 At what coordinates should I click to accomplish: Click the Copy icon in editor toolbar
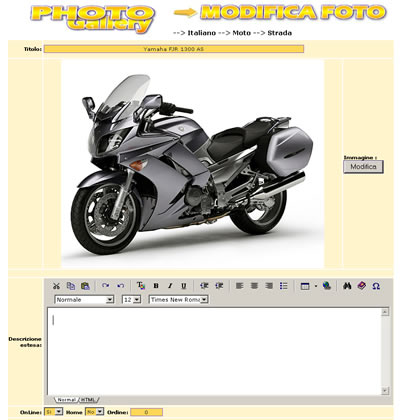71,286
